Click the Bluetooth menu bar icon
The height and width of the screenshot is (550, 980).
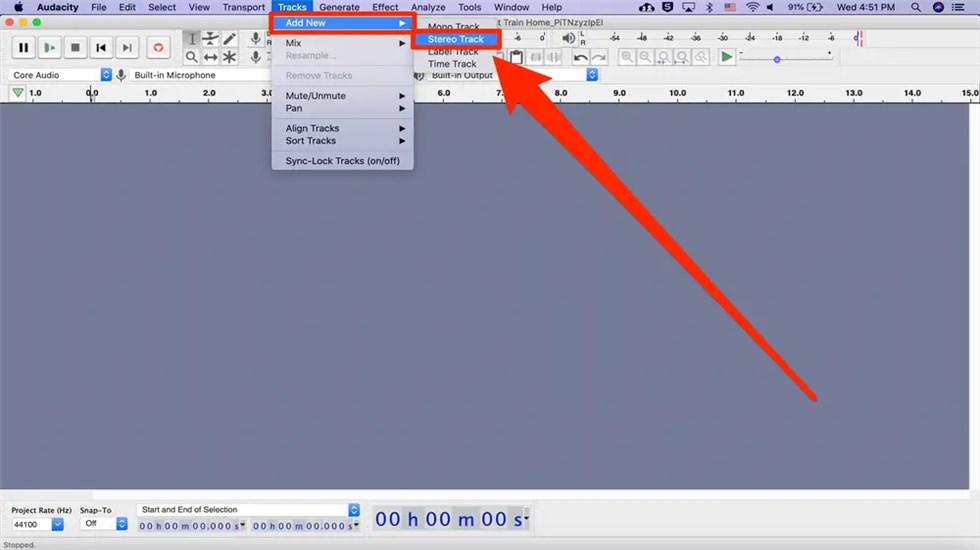(709, 8)
